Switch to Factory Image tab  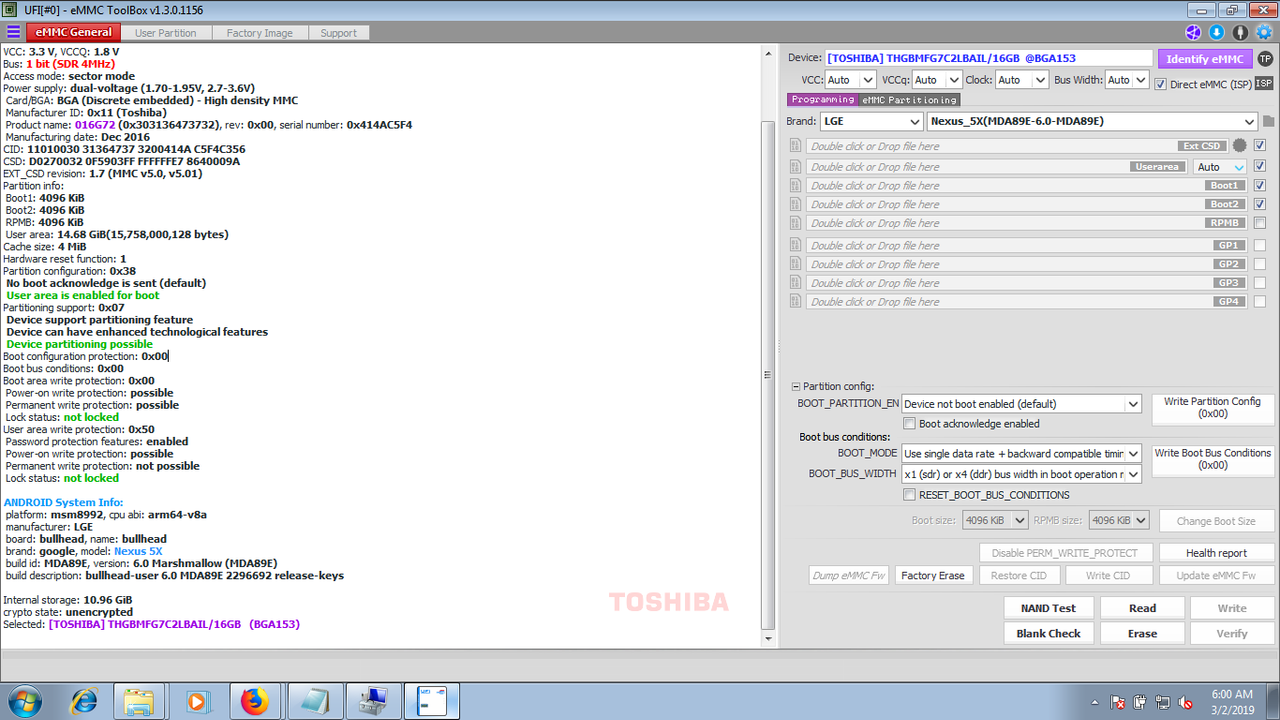(260, 33)
